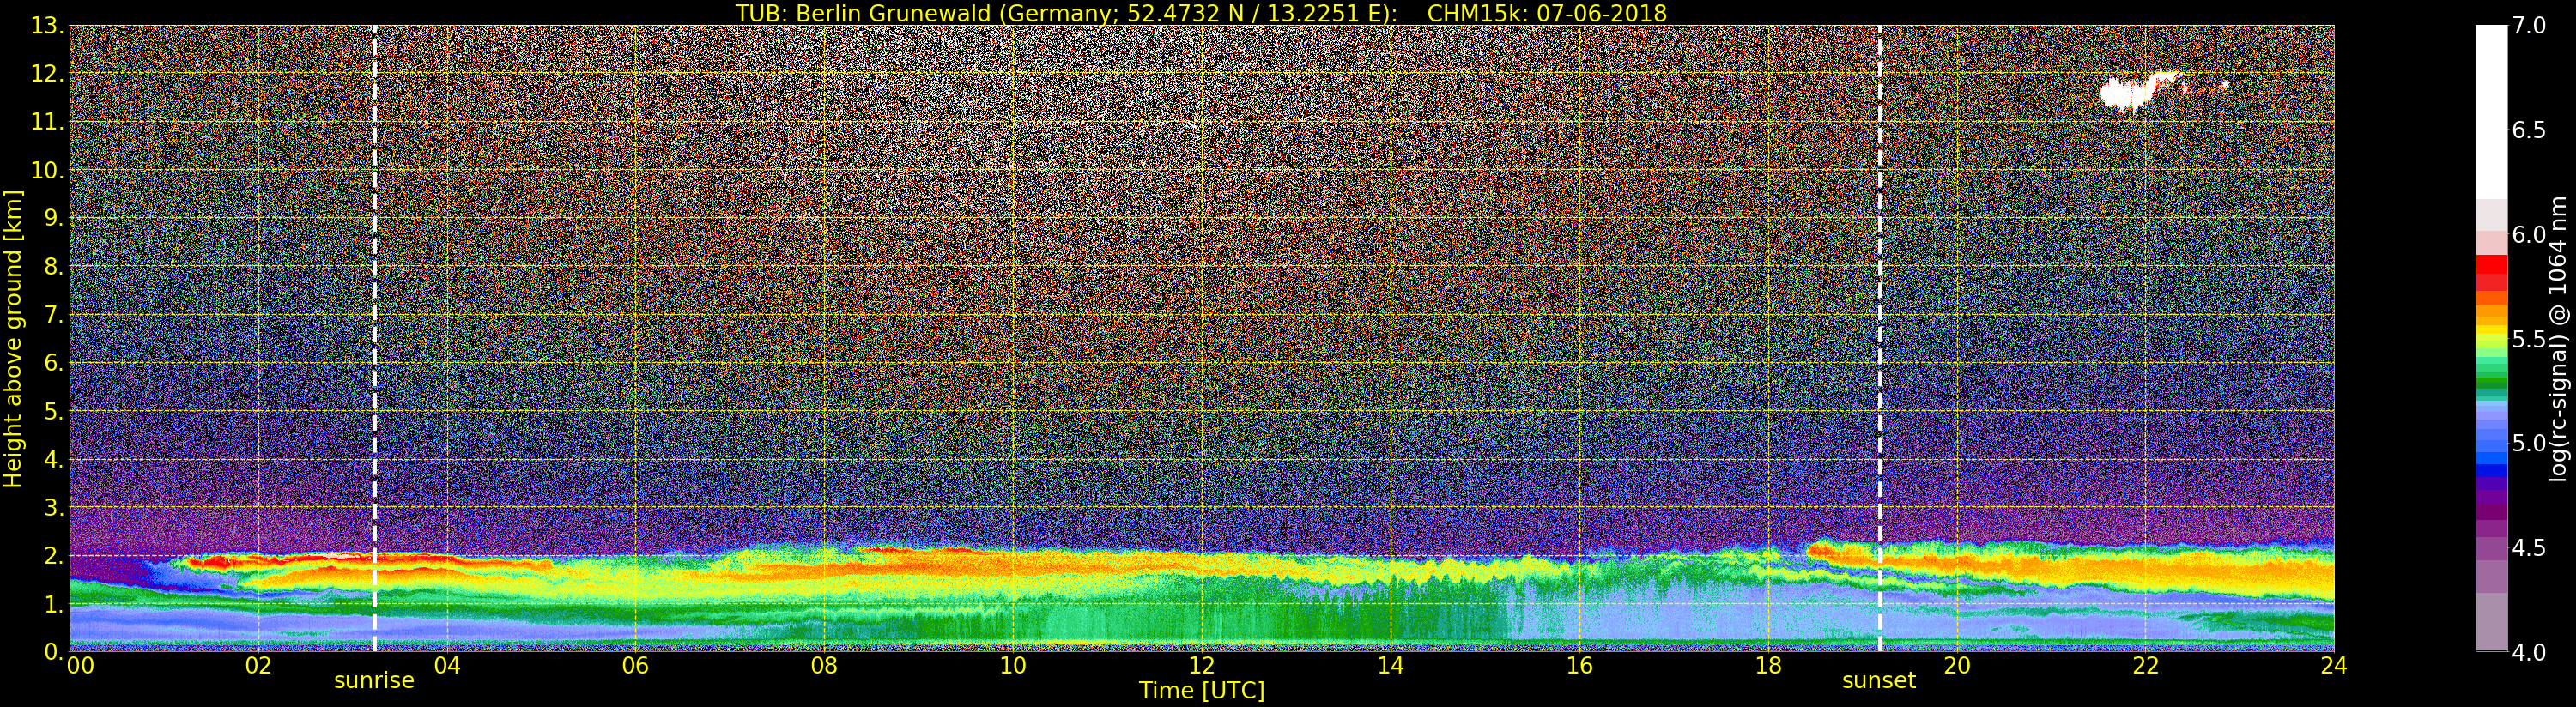Screen dimensions: 2576x707
Task: Click the height tick label '8.'
Action: 54,267
